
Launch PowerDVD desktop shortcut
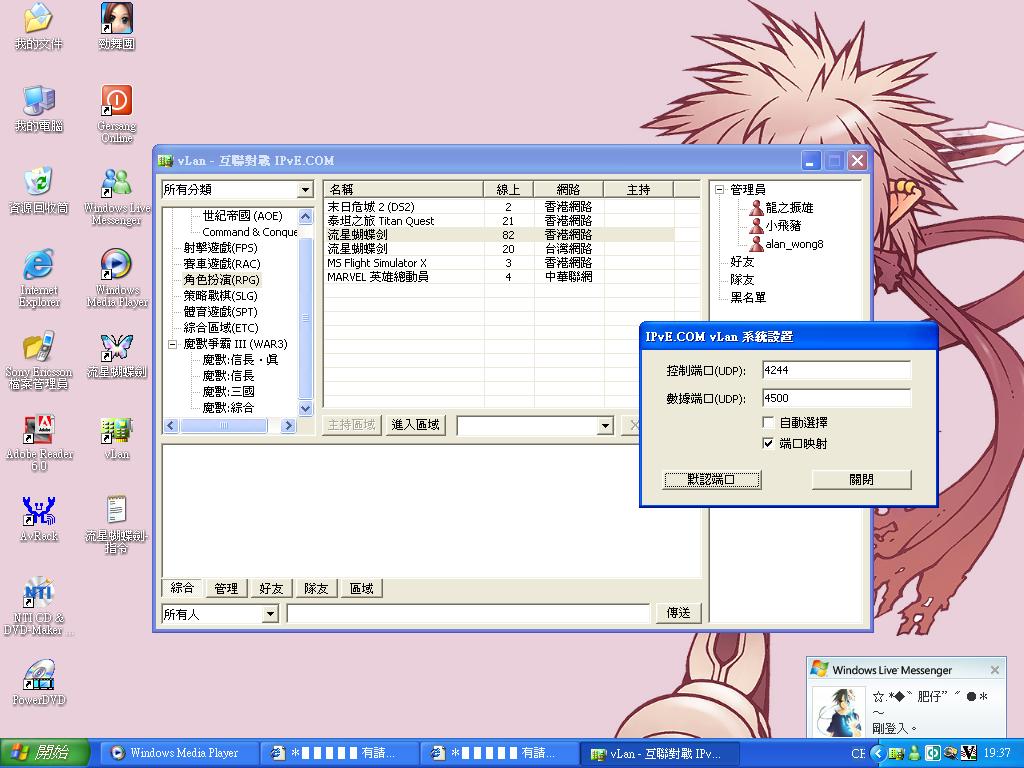[39, 683]
